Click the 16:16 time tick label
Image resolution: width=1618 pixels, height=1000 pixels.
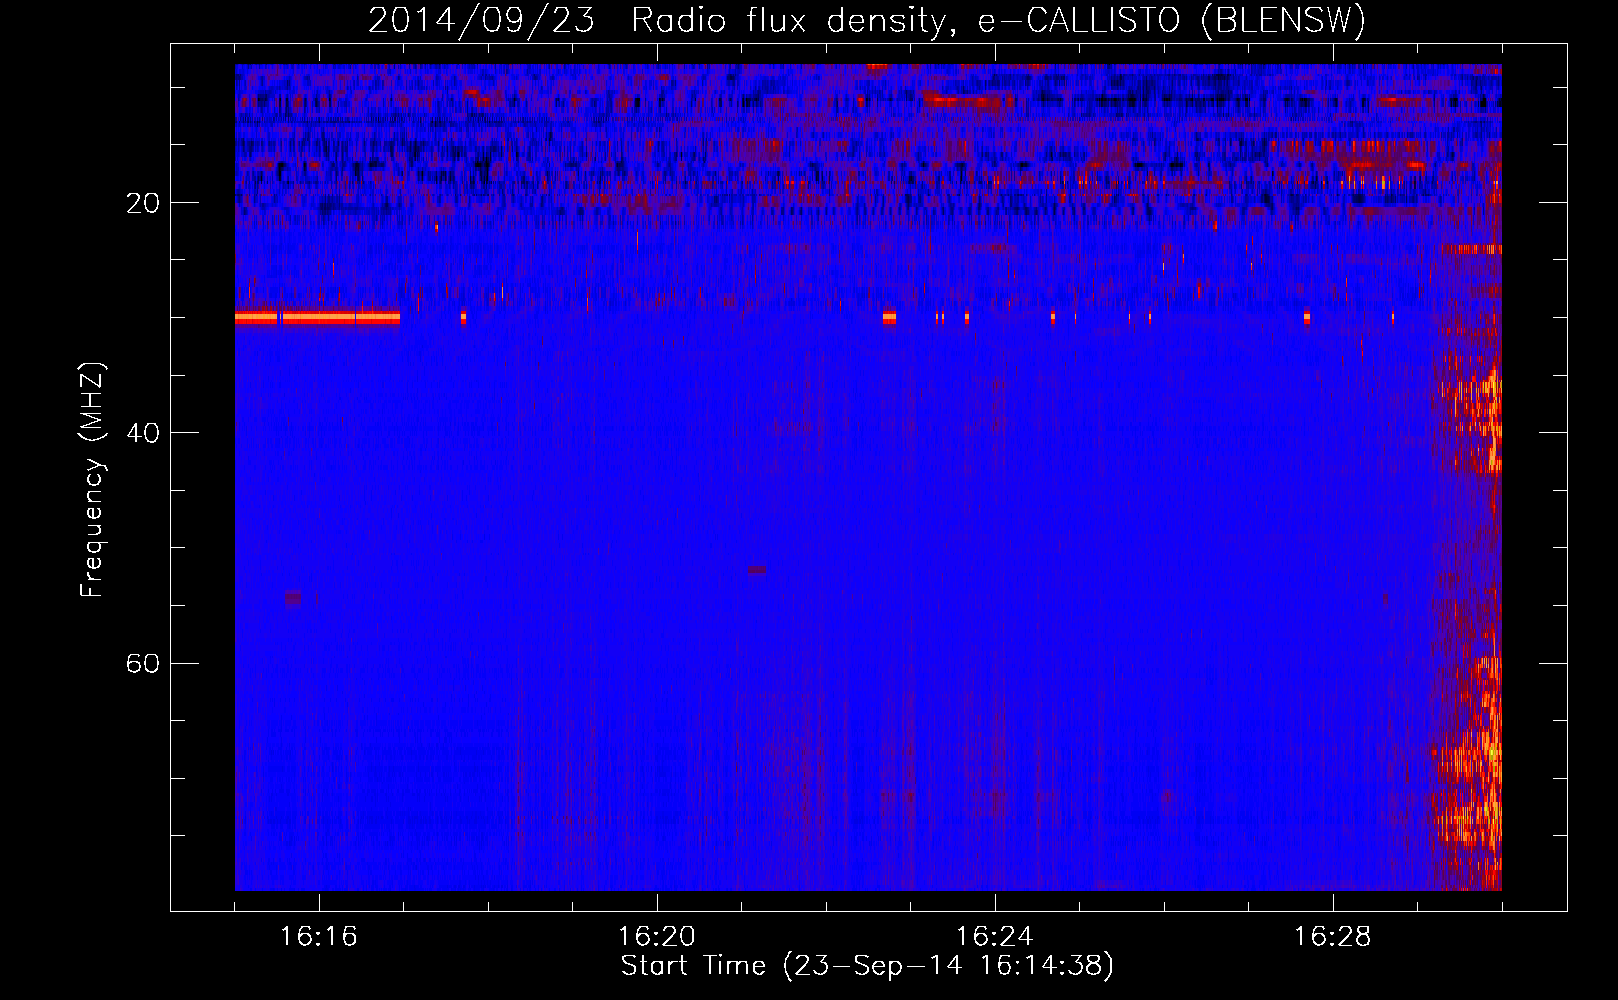(x=318, y=937)
